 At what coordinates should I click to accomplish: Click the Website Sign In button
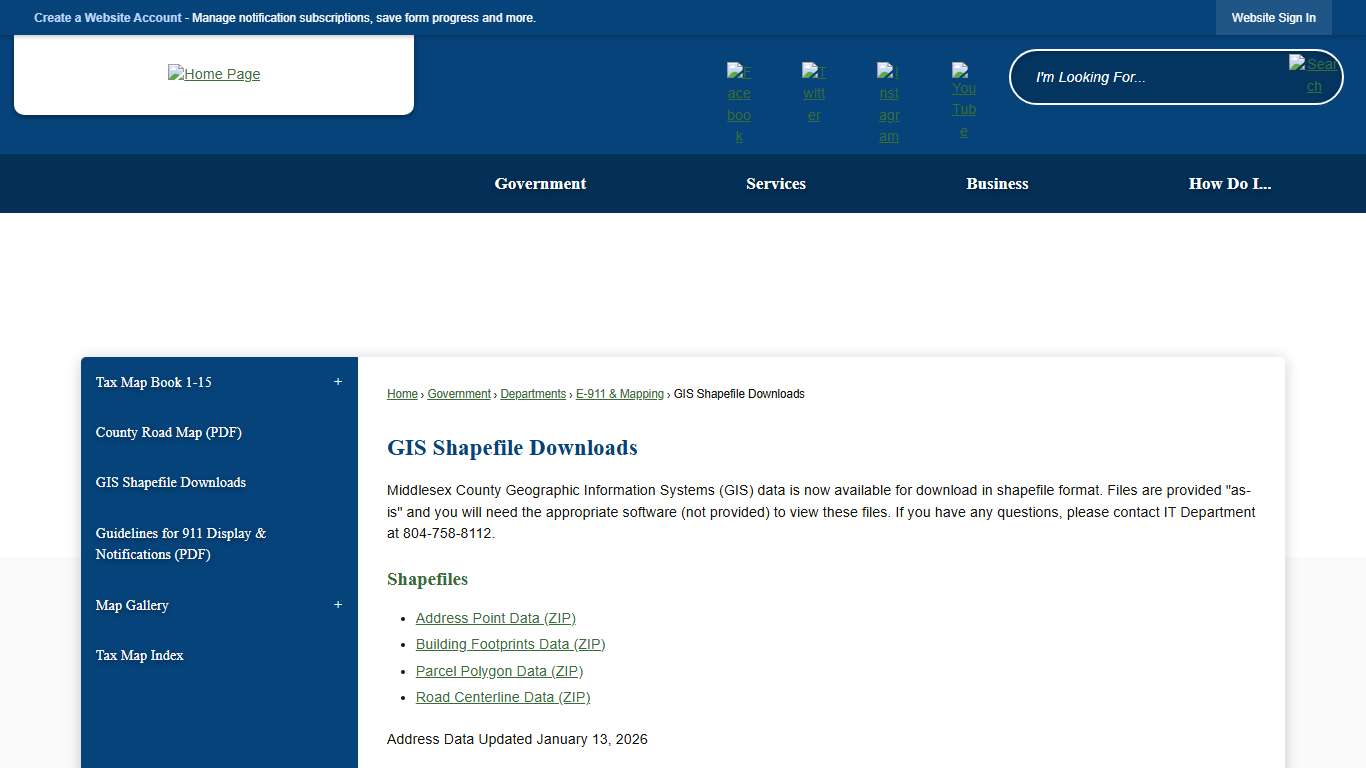1273,17
